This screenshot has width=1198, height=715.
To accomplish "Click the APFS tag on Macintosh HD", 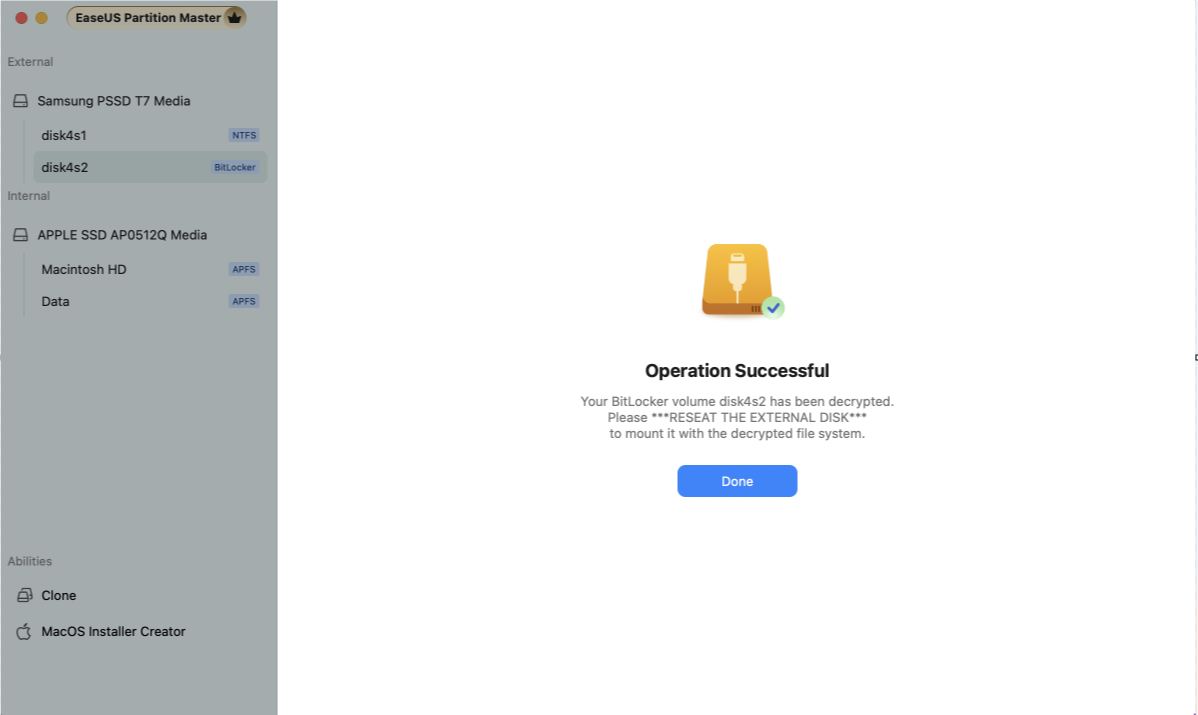I will click(x=244, y=270).
